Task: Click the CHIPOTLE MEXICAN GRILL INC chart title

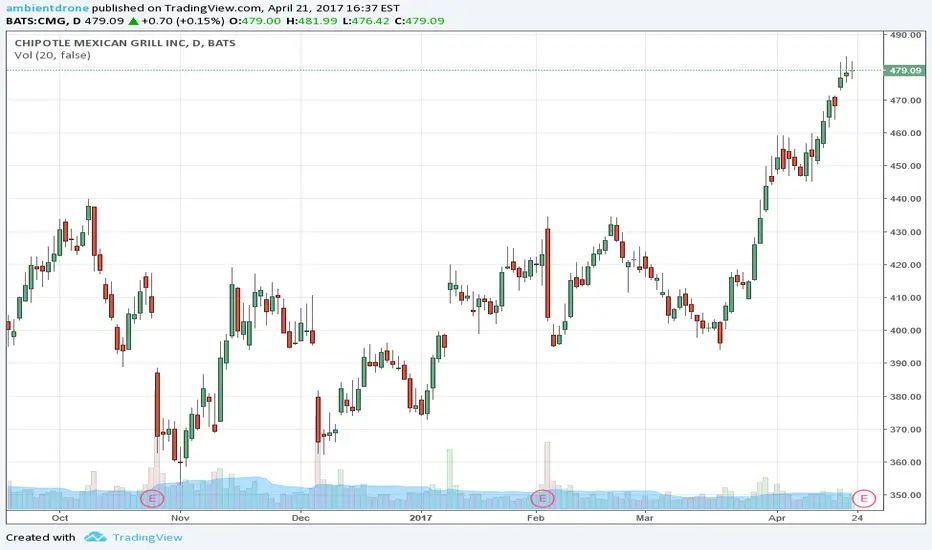Action: [x=125, y=43]
